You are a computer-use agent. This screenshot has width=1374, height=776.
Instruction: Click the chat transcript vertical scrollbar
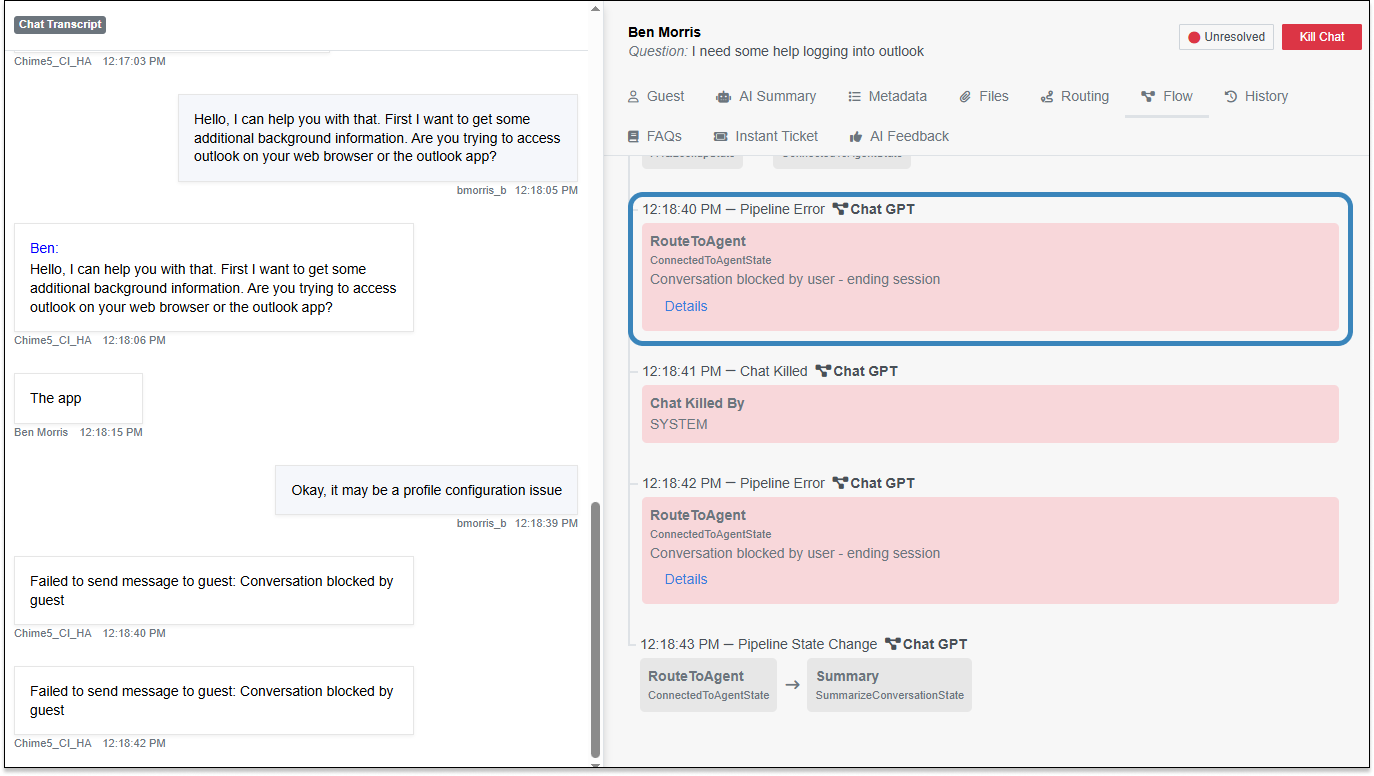596,630
